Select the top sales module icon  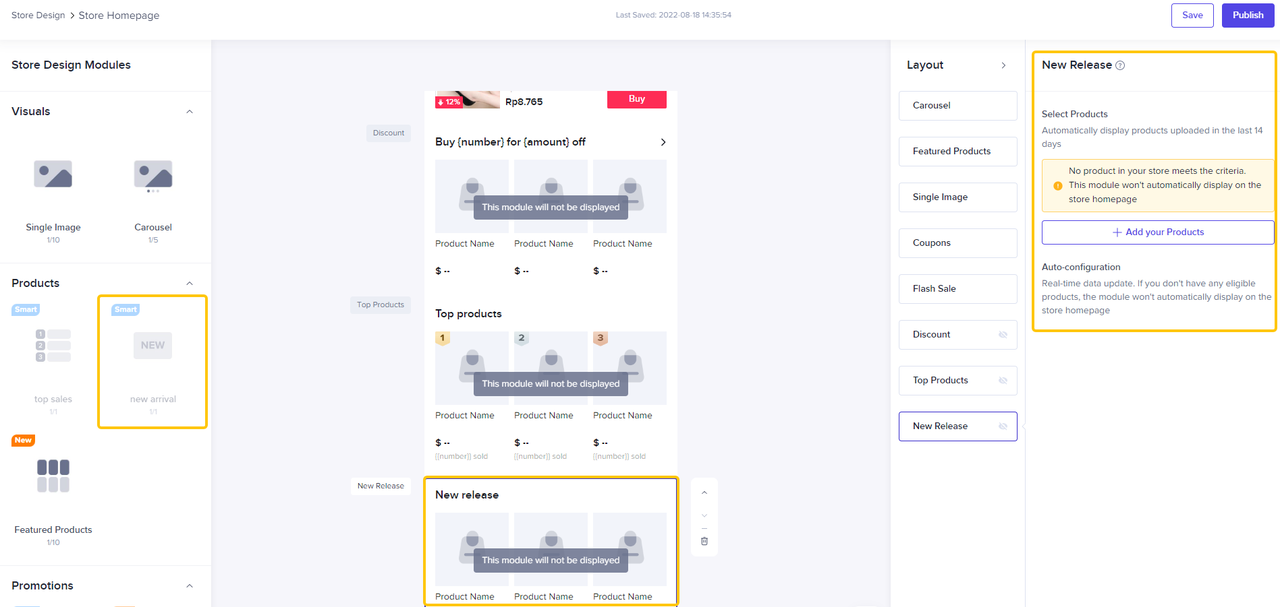pyautogui.click(x=53, y=345)
